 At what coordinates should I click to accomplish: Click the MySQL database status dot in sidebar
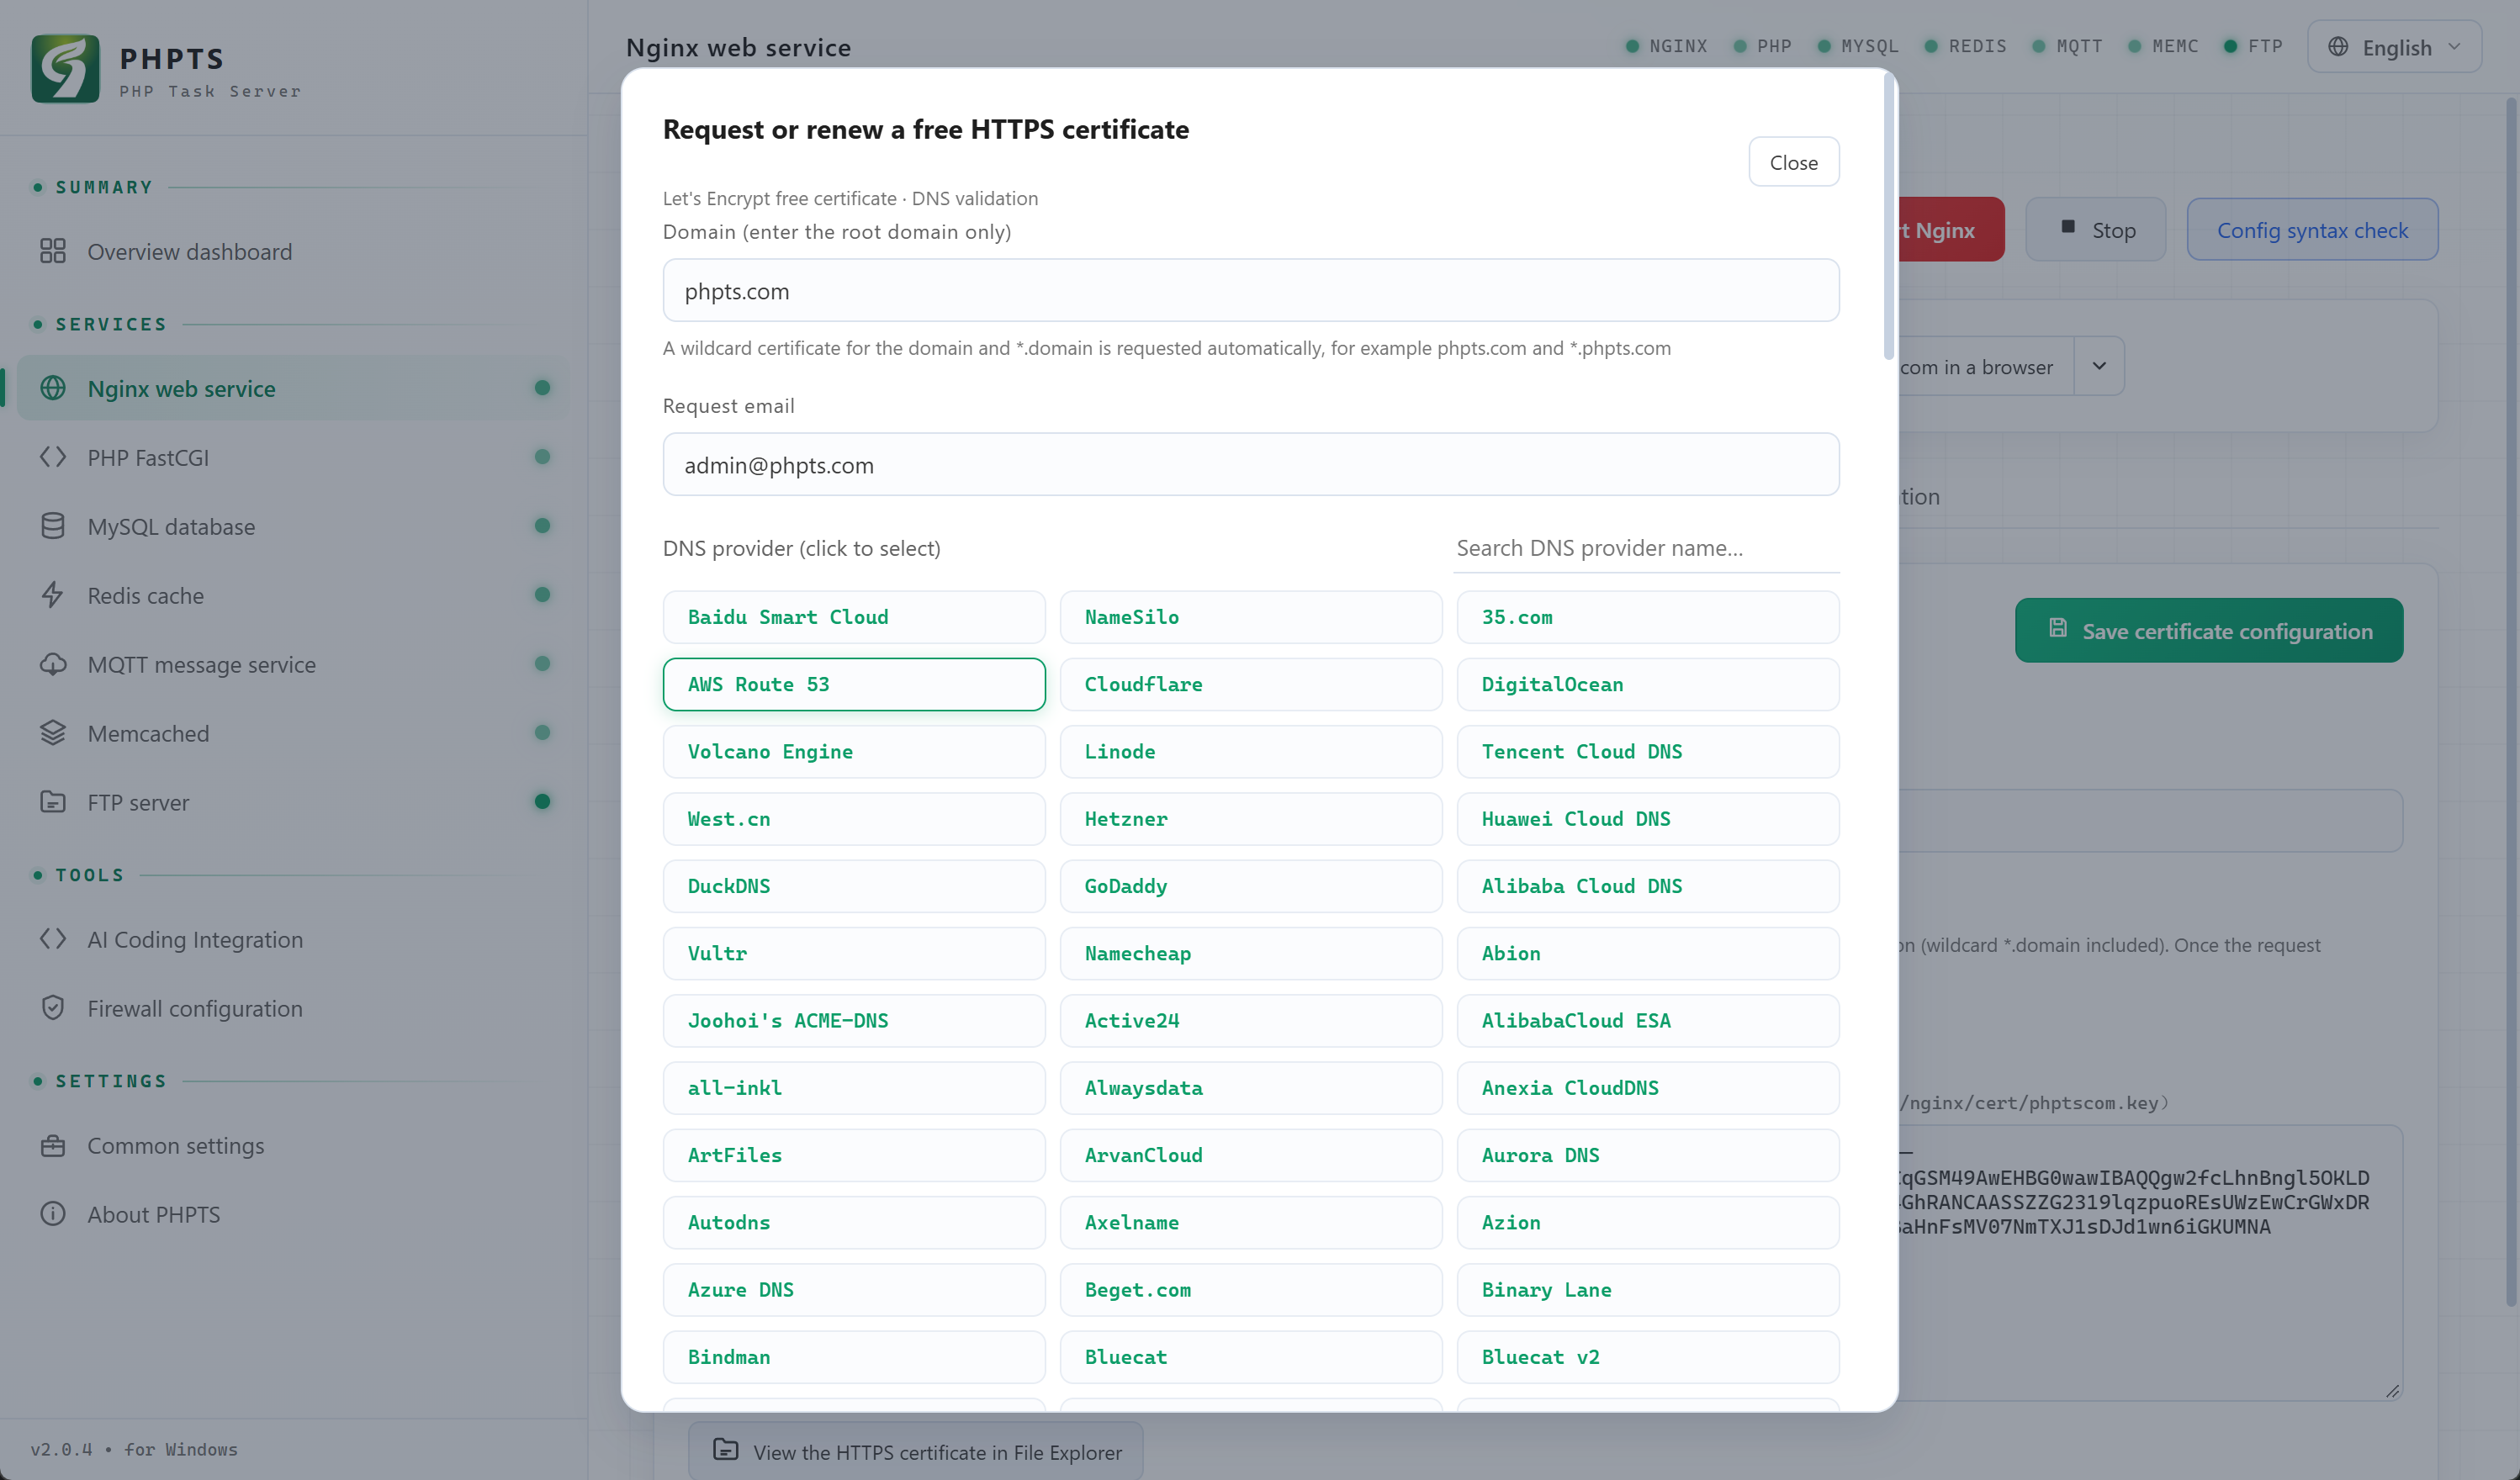click(542, 526)
